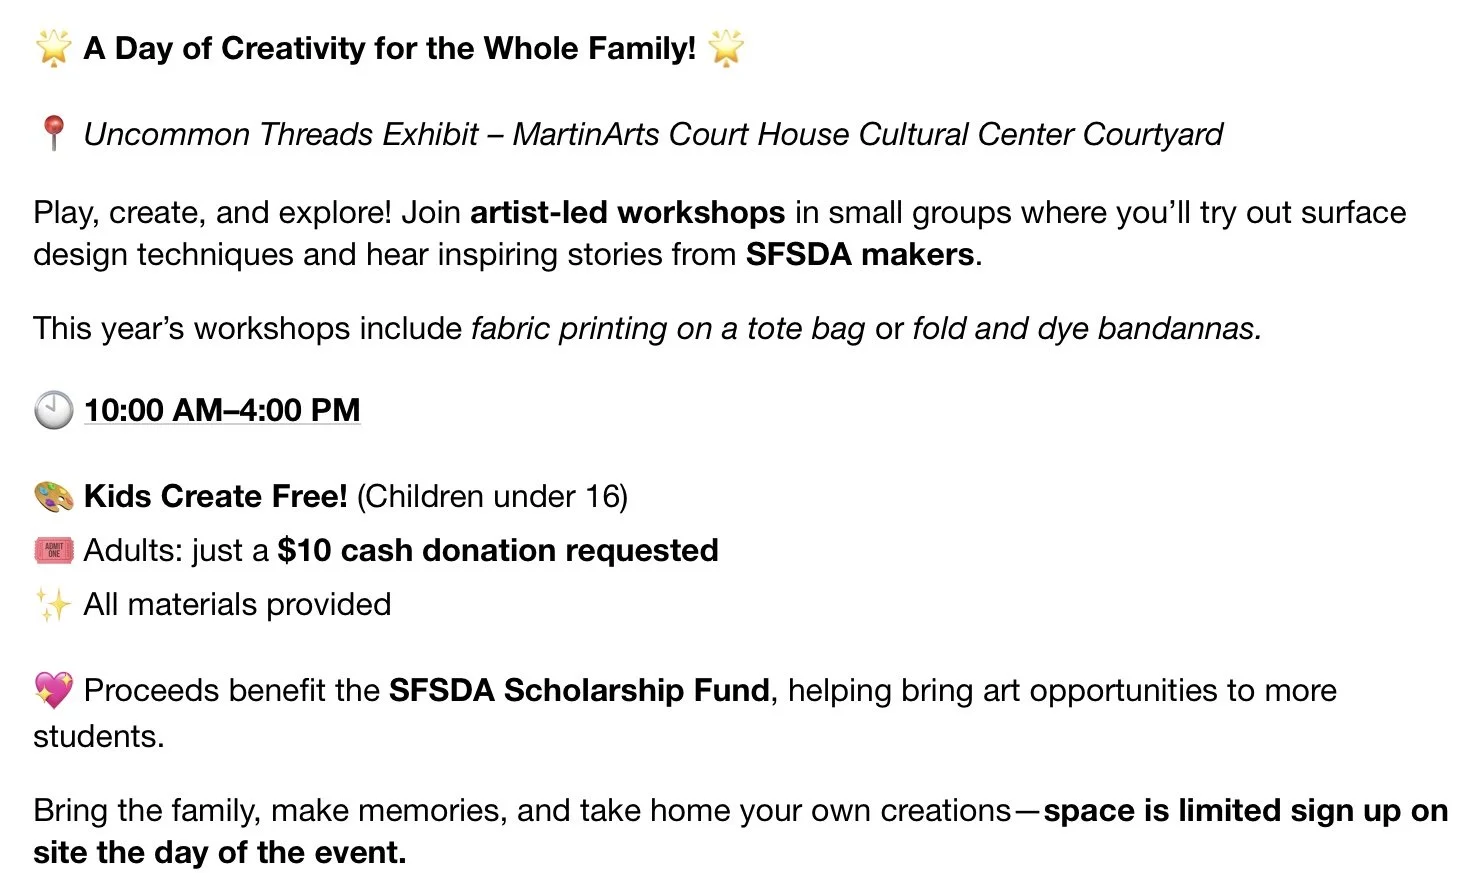Click the artist palette emoji
This screenshot has height=893, width=1477.
click(x=54, y=496)
